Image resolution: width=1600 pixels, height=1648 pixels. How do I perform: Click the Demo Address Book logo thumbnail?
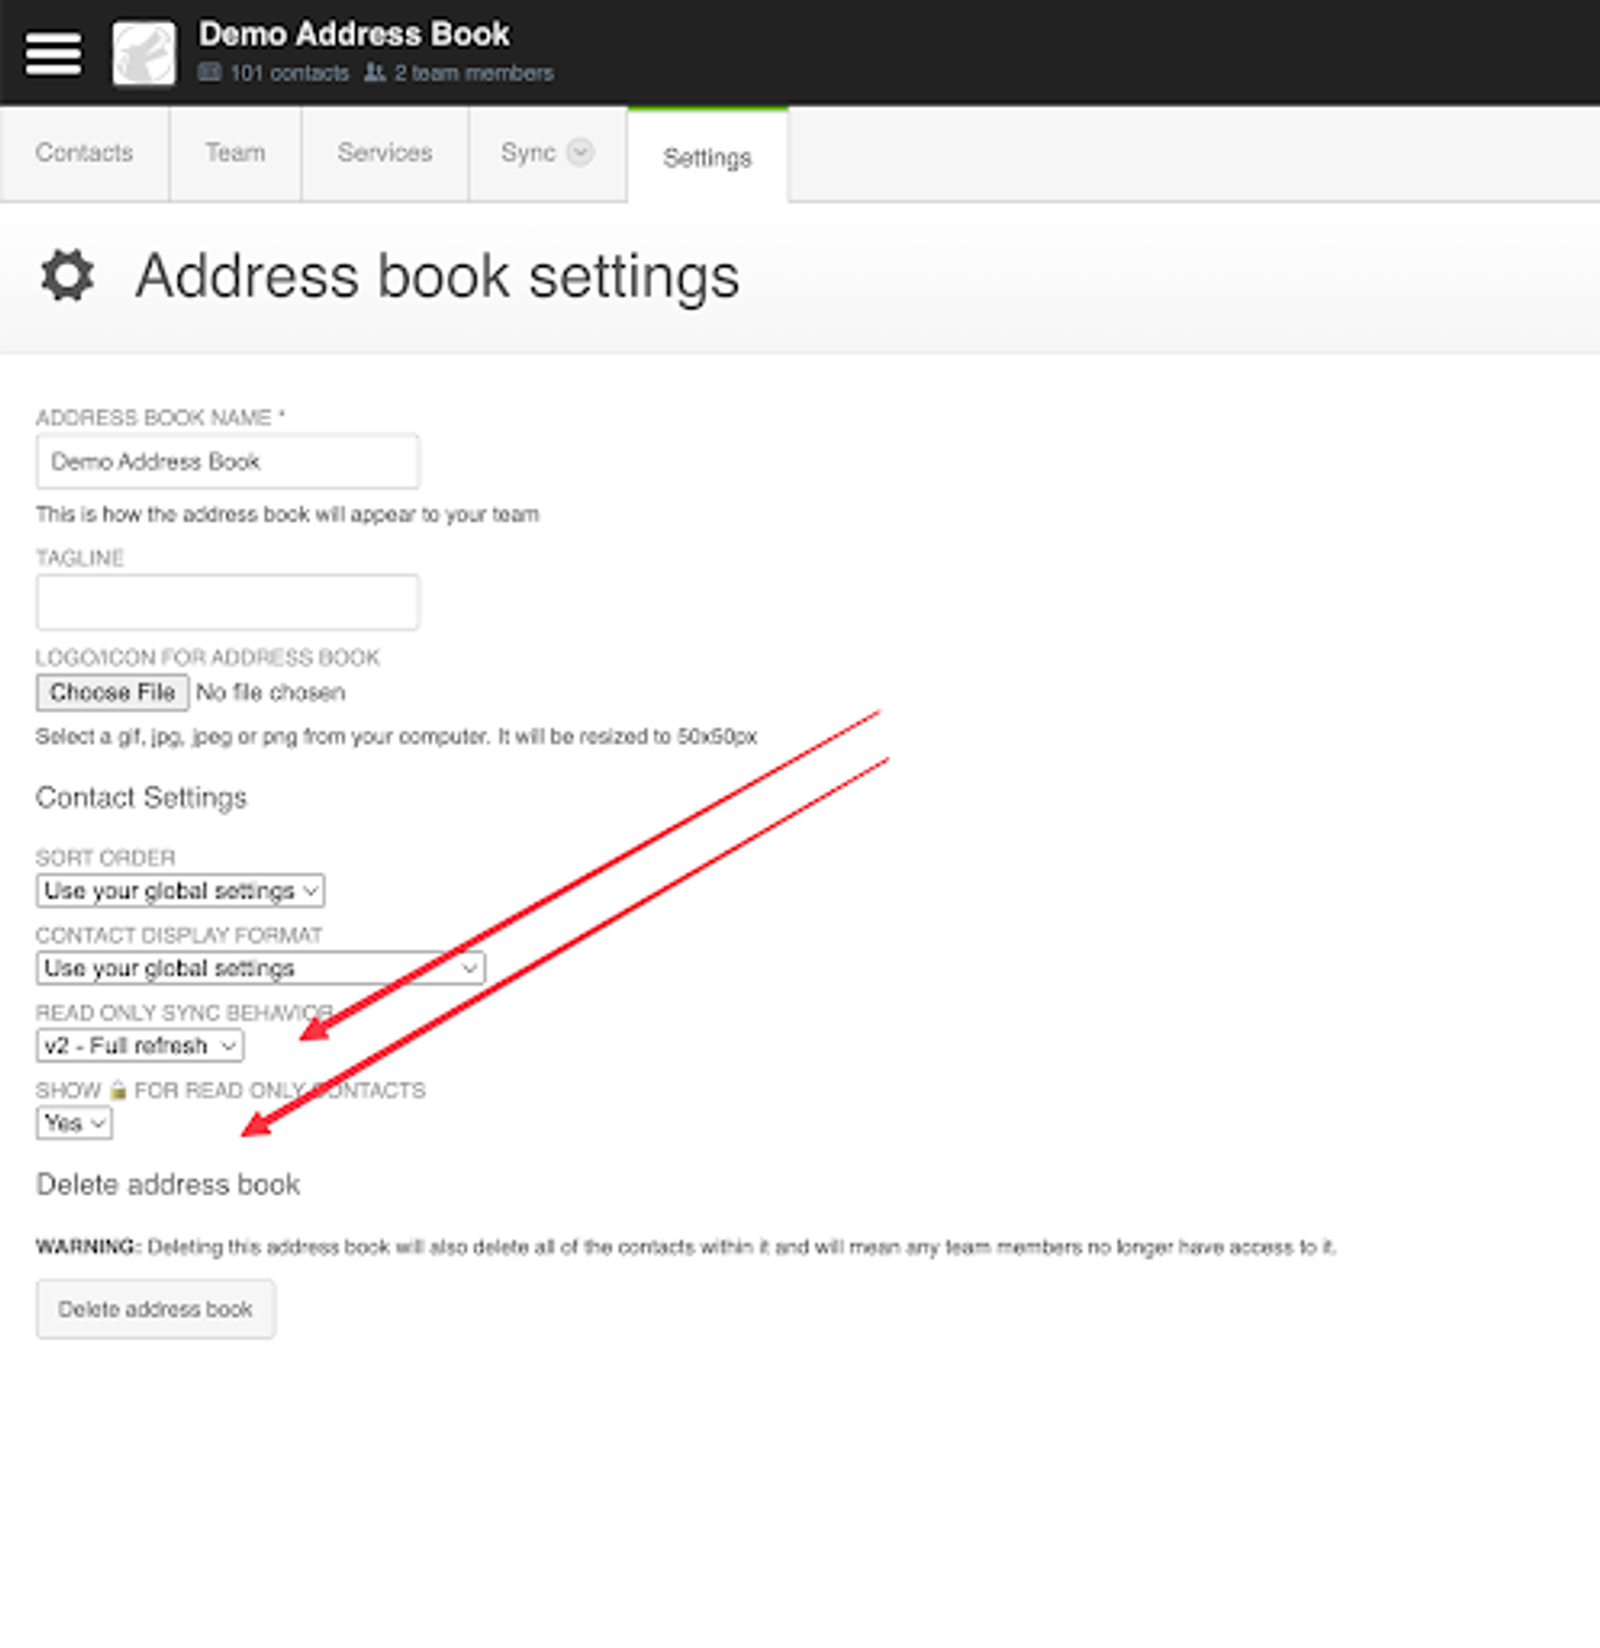pos(144,53)
